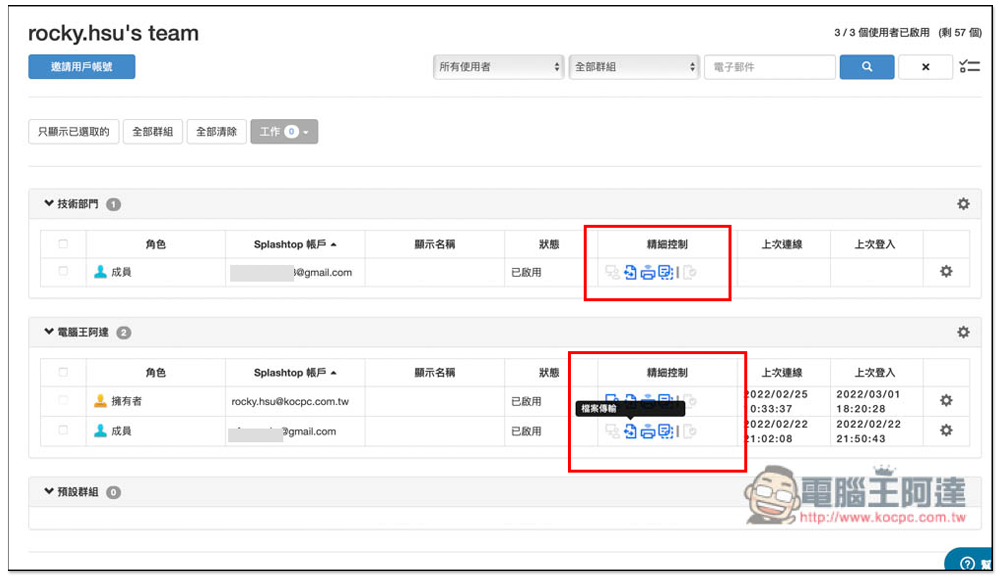Toggle file transfer icon in 電腦王阿達 gmail member row
Viewport: 1000px width, 577px height.
[630, 431]
